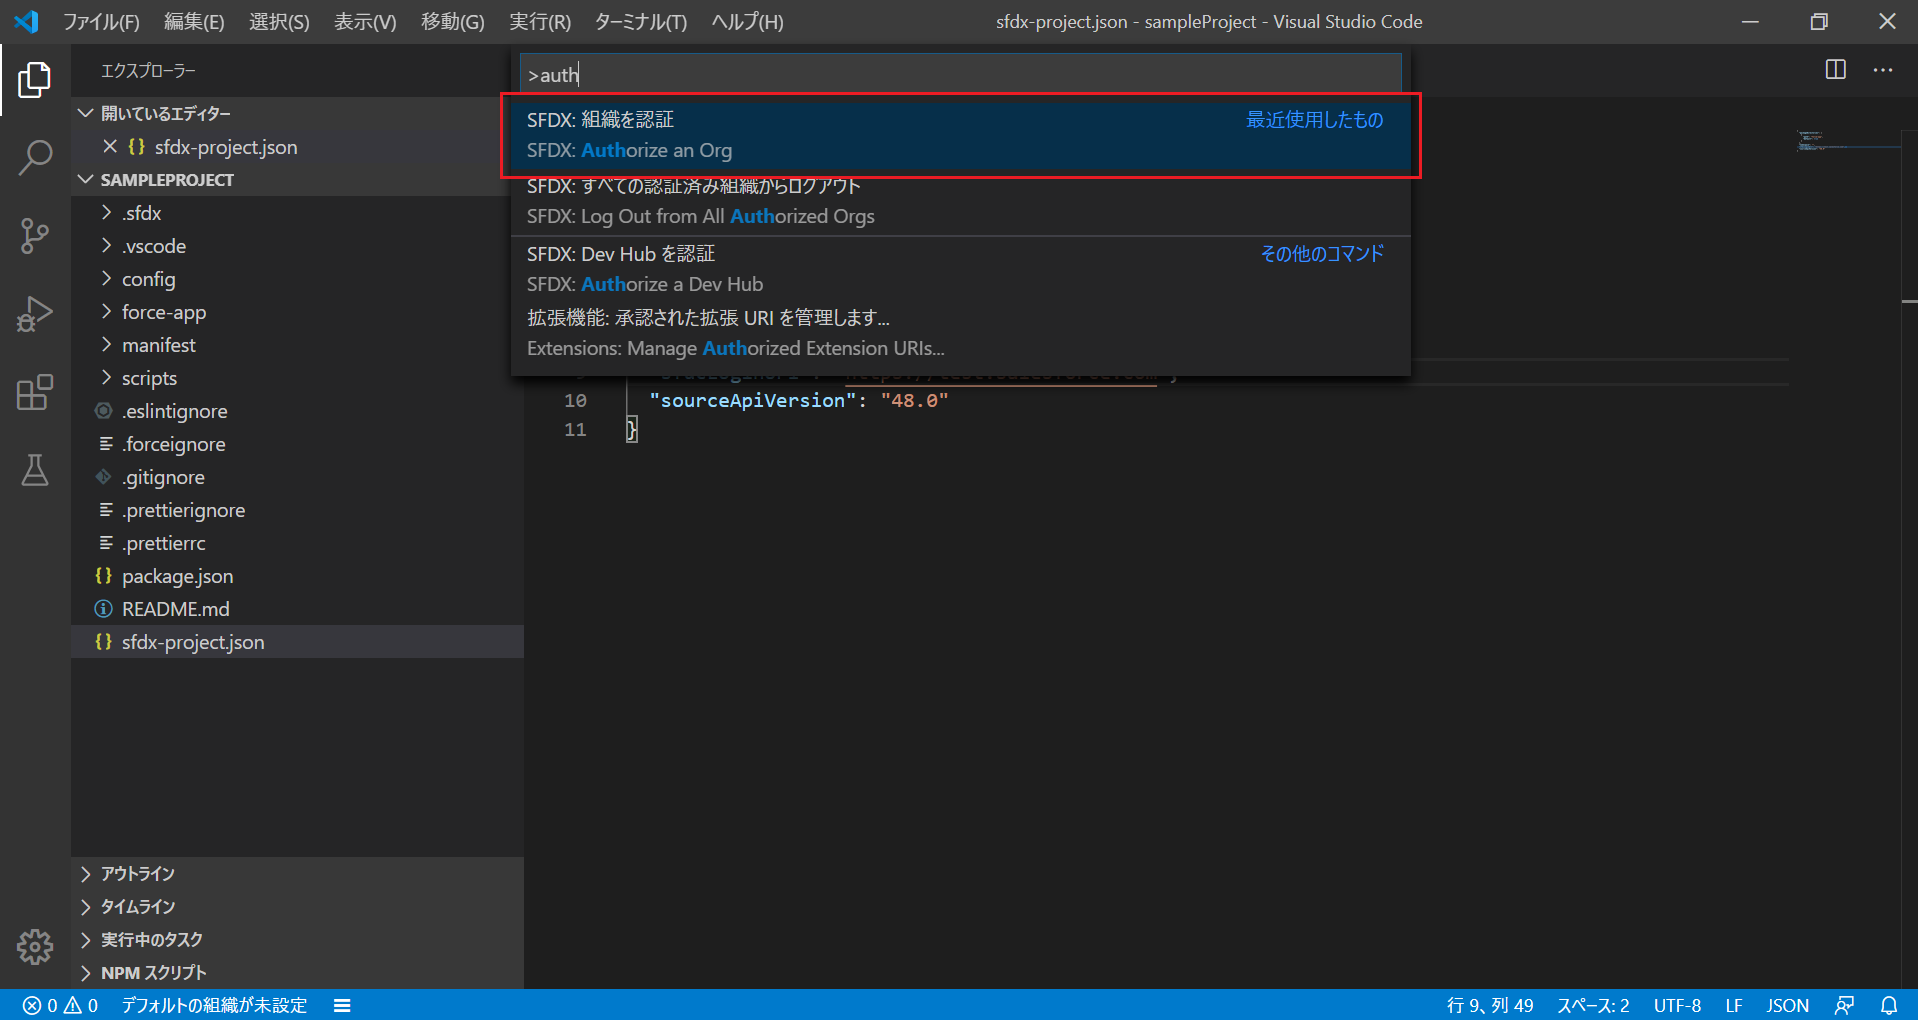1918x1020 pixels.
Task: Click the command palette input field
Action: pos(960,75)
